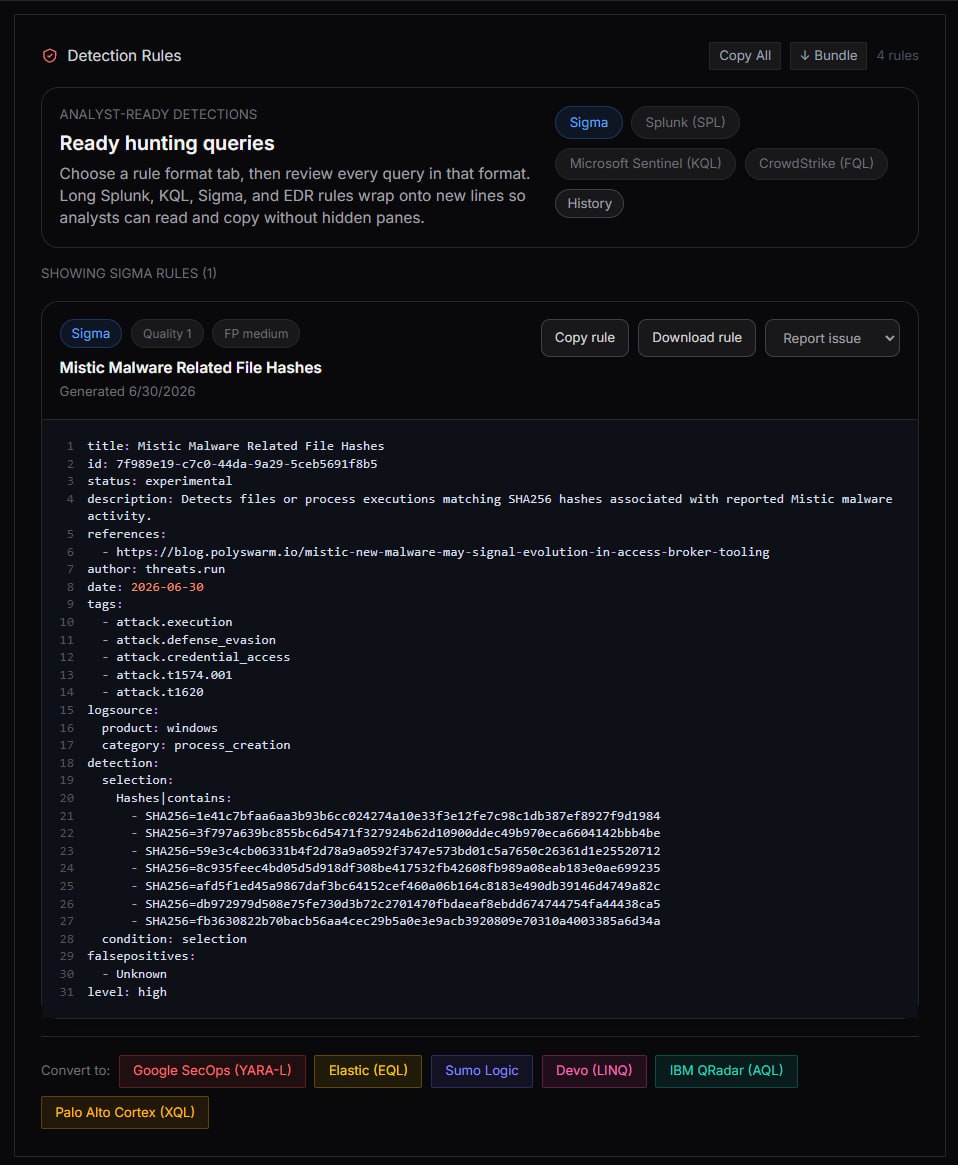Click the attack.defense_evasion tag line

(189, 640)
